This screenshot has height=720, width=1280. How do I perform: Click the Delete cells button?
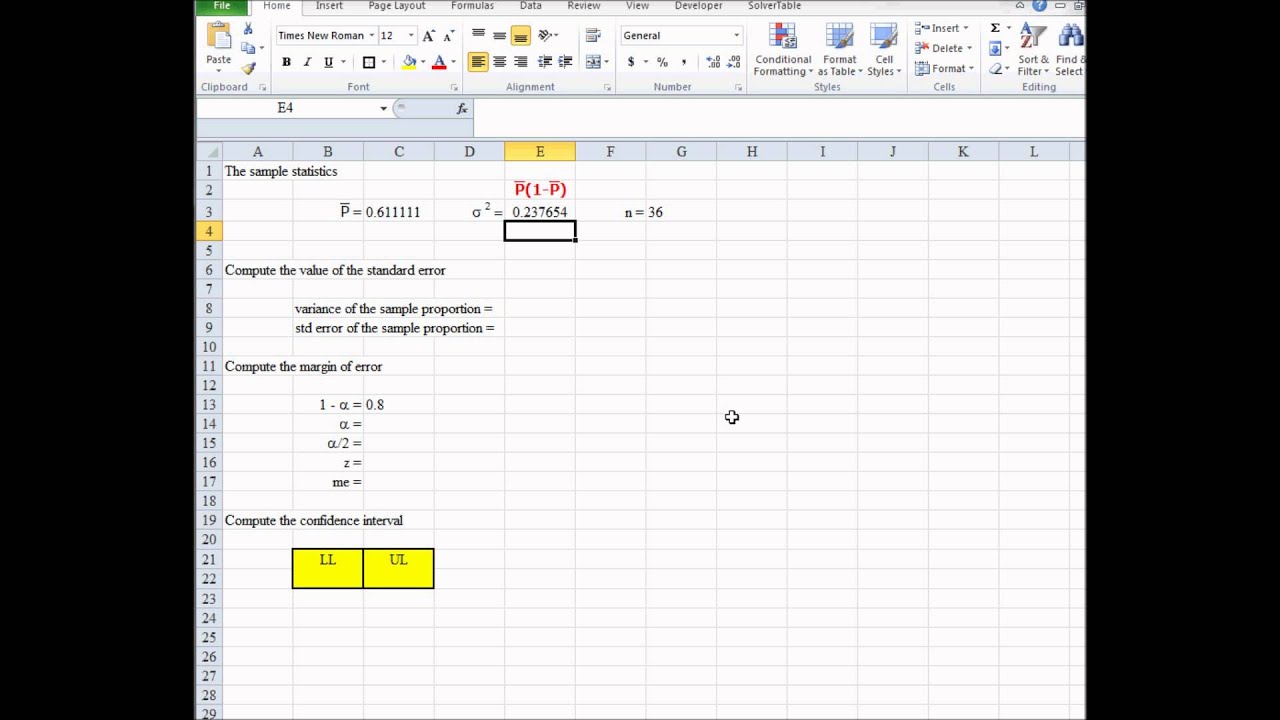pos(941,48)
